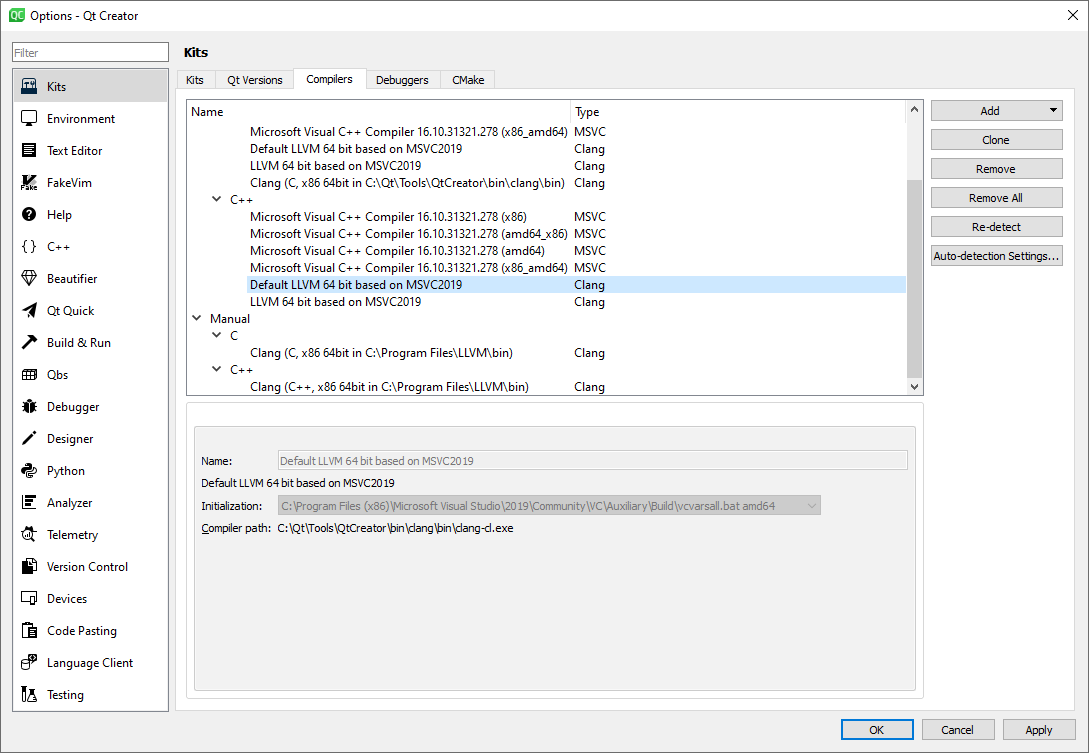This screenshot has height=753, width=1089.
Task: Click the Cancel button
Action: pyautogui.click(x=958, y=729)
